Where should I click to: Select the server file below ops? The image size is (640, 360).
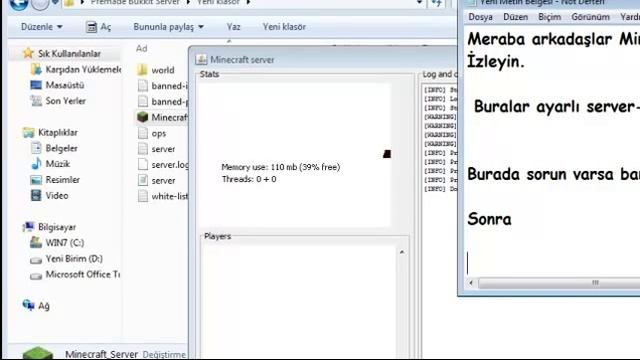tap(163, 149)
